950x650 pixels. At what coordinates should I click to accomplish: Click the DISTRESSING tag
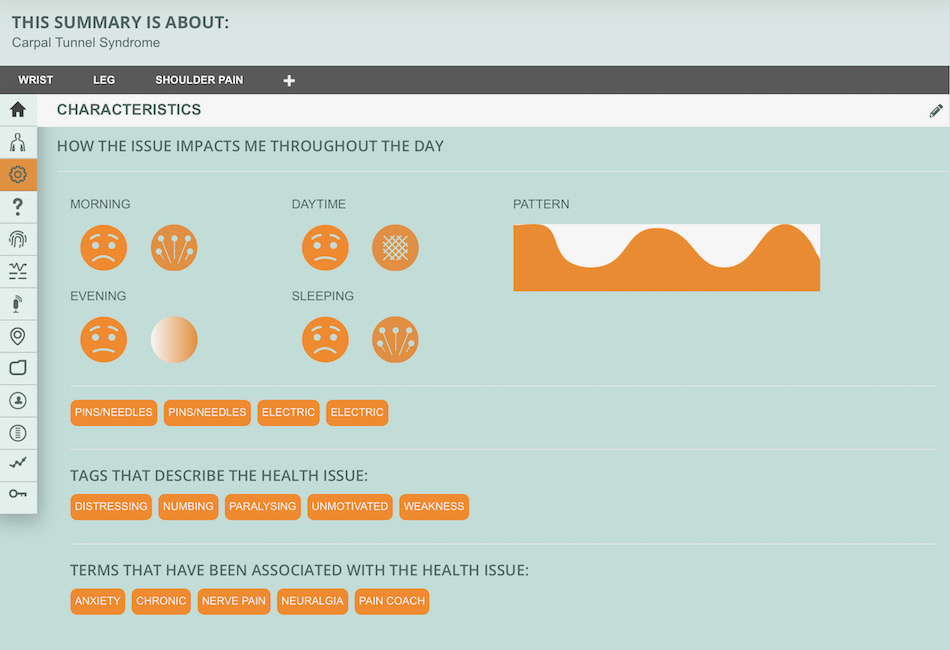click(111, 506)
